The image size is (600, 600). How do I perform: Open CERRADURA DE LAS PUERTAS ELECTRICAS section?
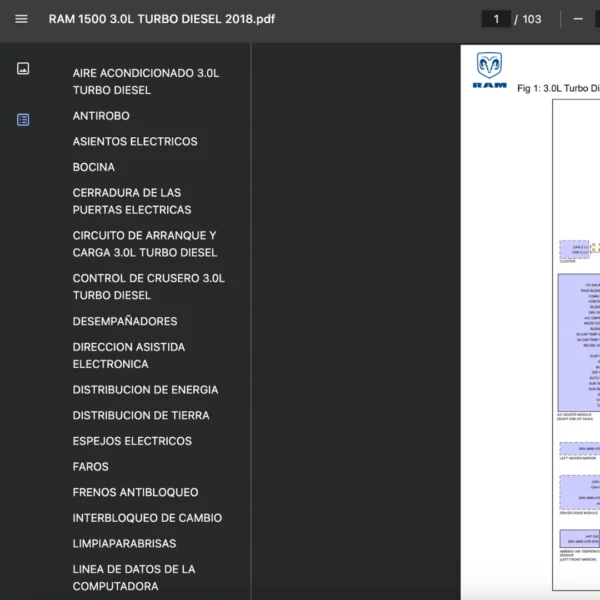point(132,201)
